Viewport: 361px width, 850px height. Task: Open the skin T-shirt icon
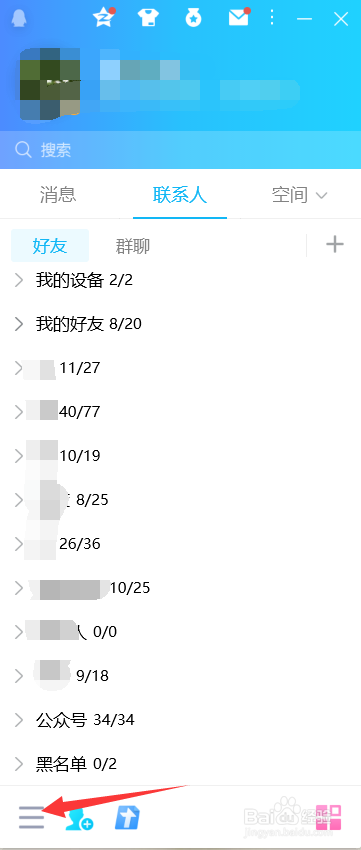pyautogui.click(x=147, y=18)
